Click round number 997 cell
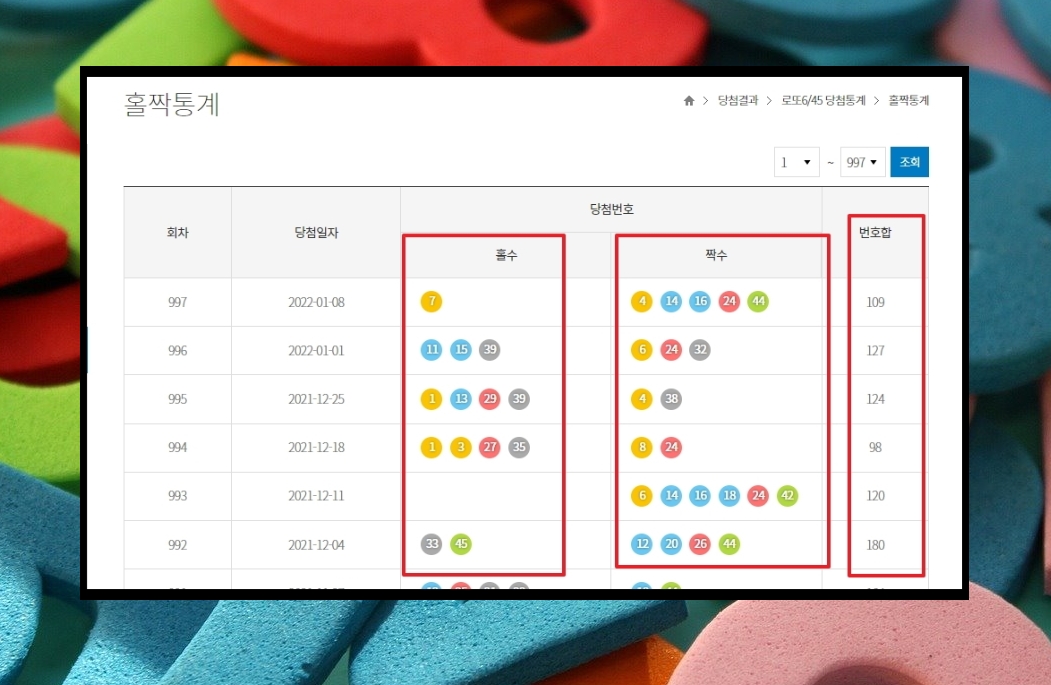Screen dimensions: 1051x685 tap(178, 302)
